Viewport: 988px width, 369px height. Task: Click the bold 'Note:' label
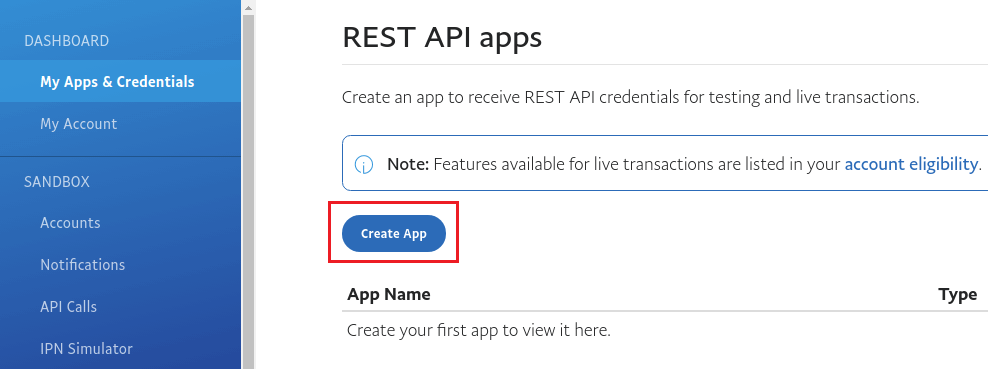coord(408,164)
